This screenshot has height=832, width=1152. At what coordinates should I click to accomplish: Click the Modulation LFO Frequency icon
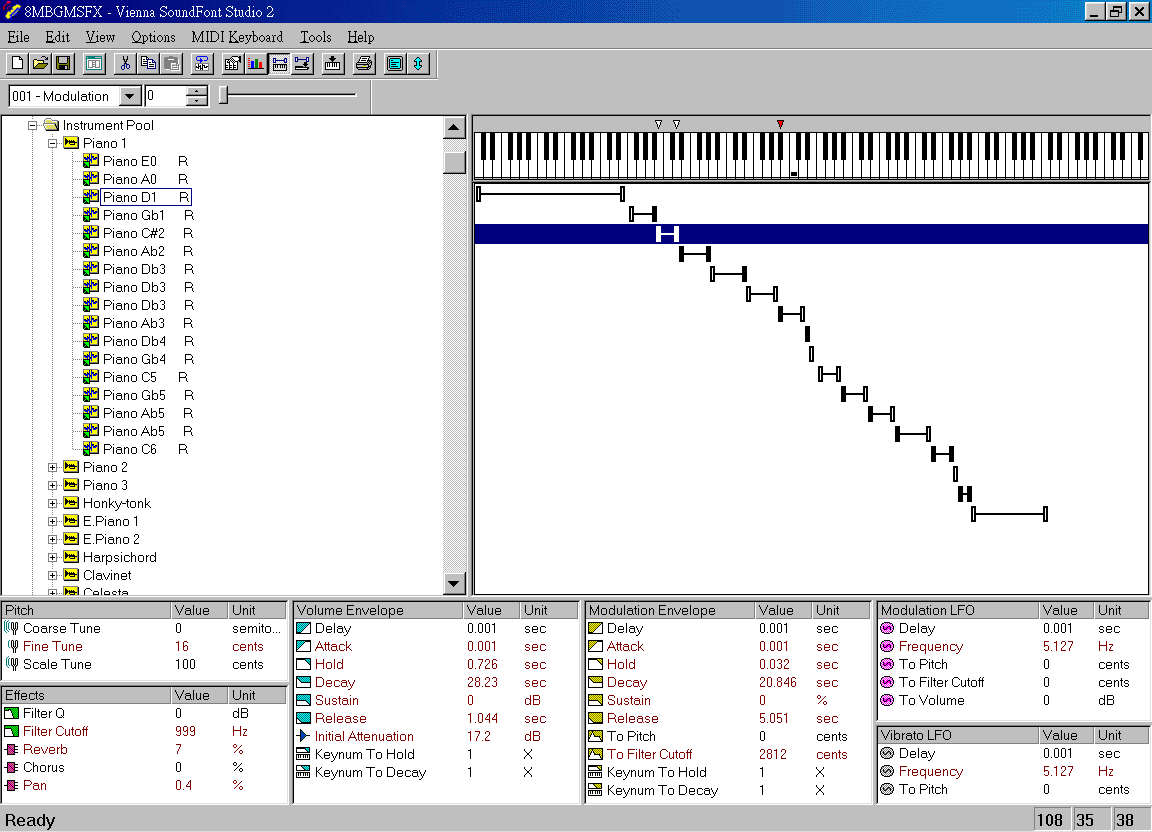(887, 646)
